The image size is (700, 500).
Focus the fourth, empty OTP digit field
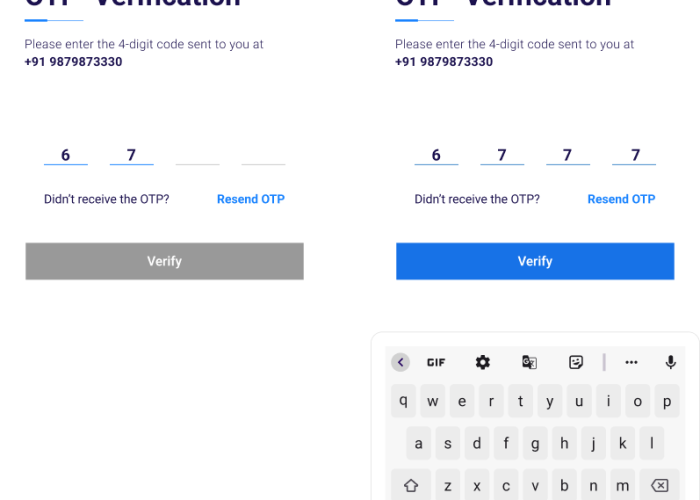click(263, 155)
